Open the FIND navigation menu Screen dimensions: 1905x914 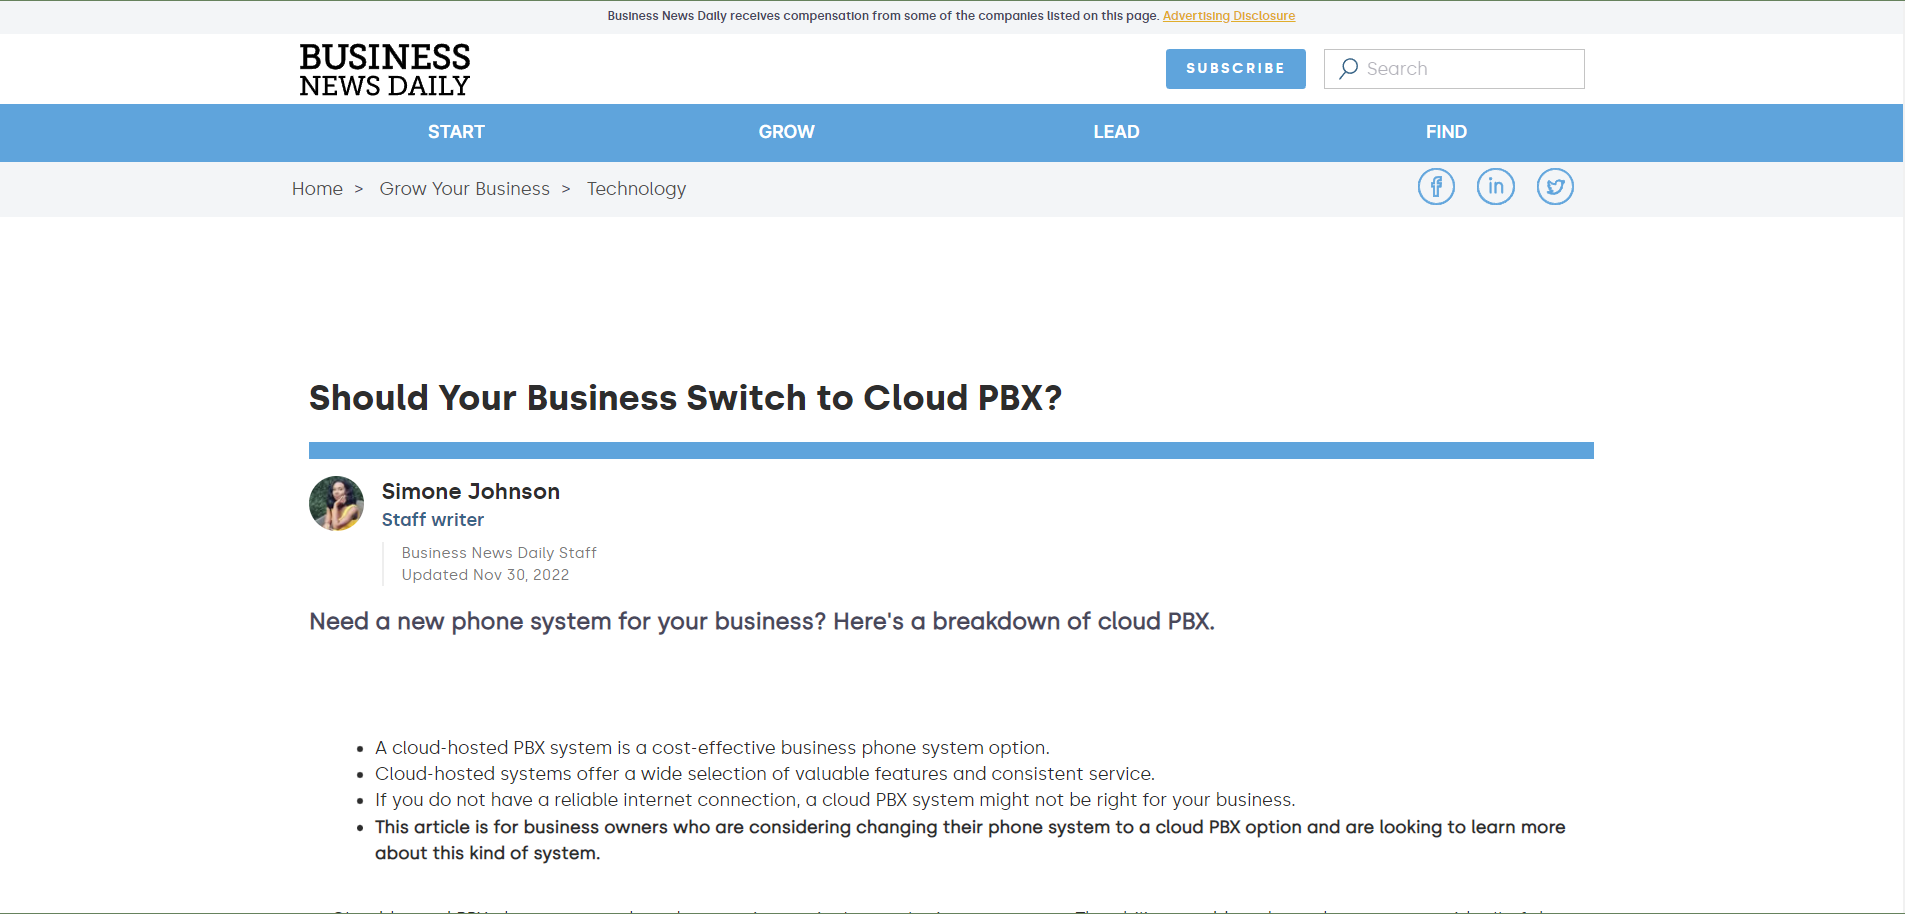tap(1446, 132)
